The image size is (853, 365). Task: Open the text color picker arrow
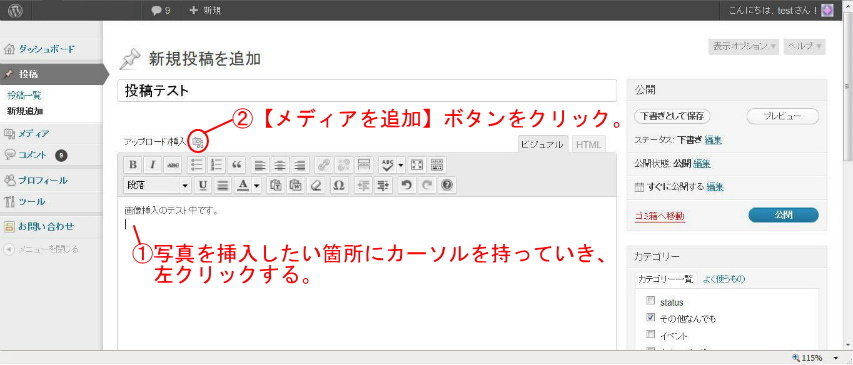pos(256,185)
